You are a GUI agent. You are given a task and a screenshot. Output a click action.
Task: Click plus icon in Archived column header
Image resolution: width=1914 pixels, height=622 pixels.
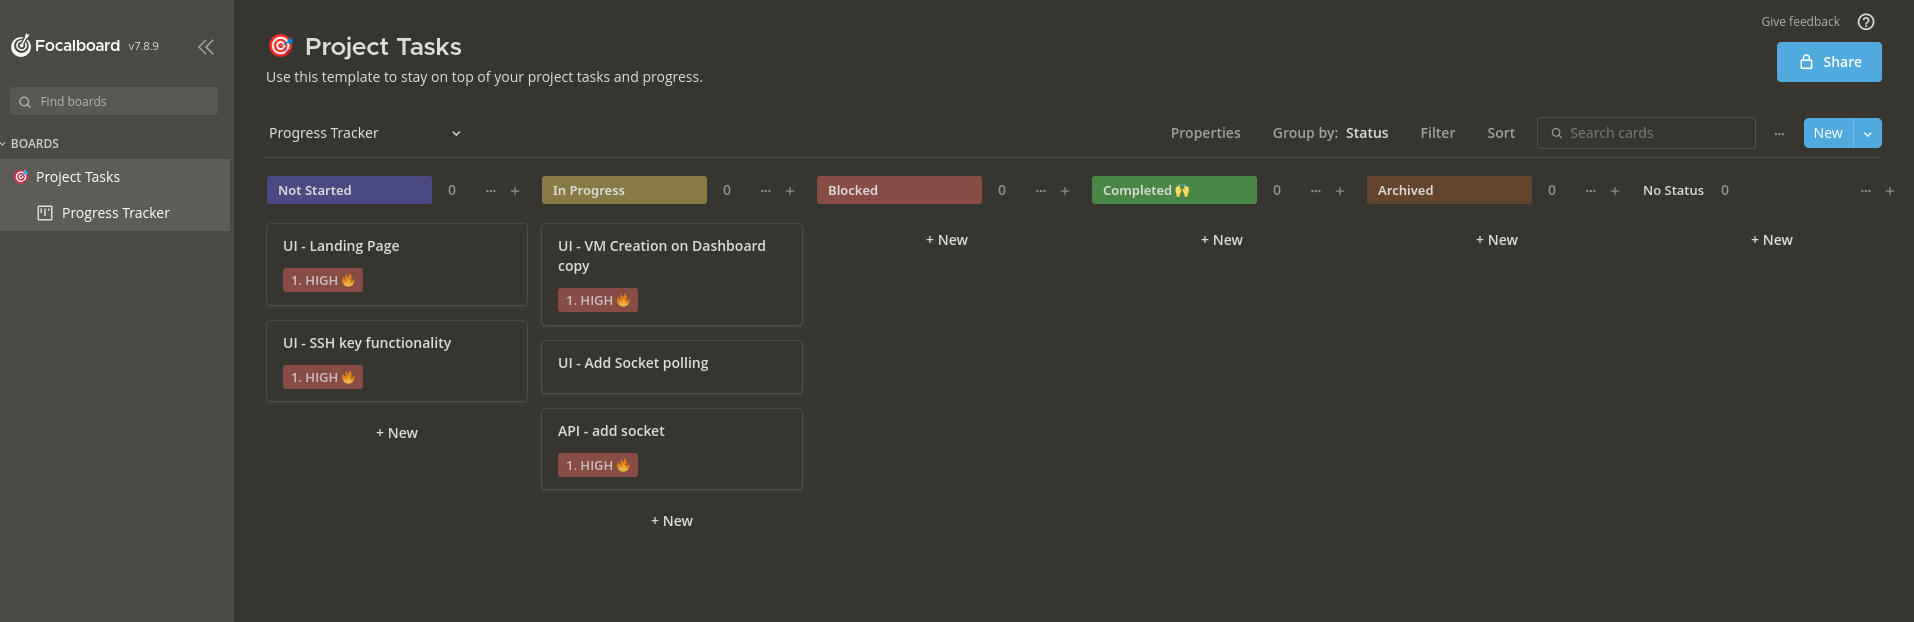(x=1614, y=191)
